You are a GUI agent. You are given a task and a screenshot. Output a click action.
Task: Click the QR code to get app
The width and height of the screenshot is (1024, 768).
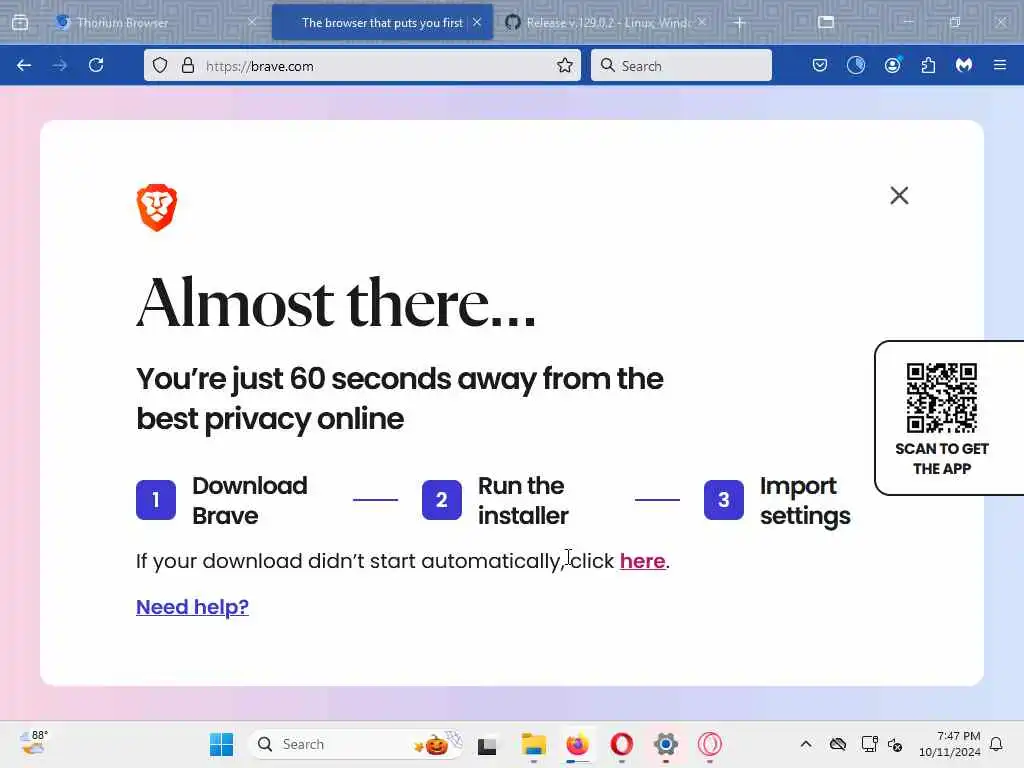coord(942,398)
